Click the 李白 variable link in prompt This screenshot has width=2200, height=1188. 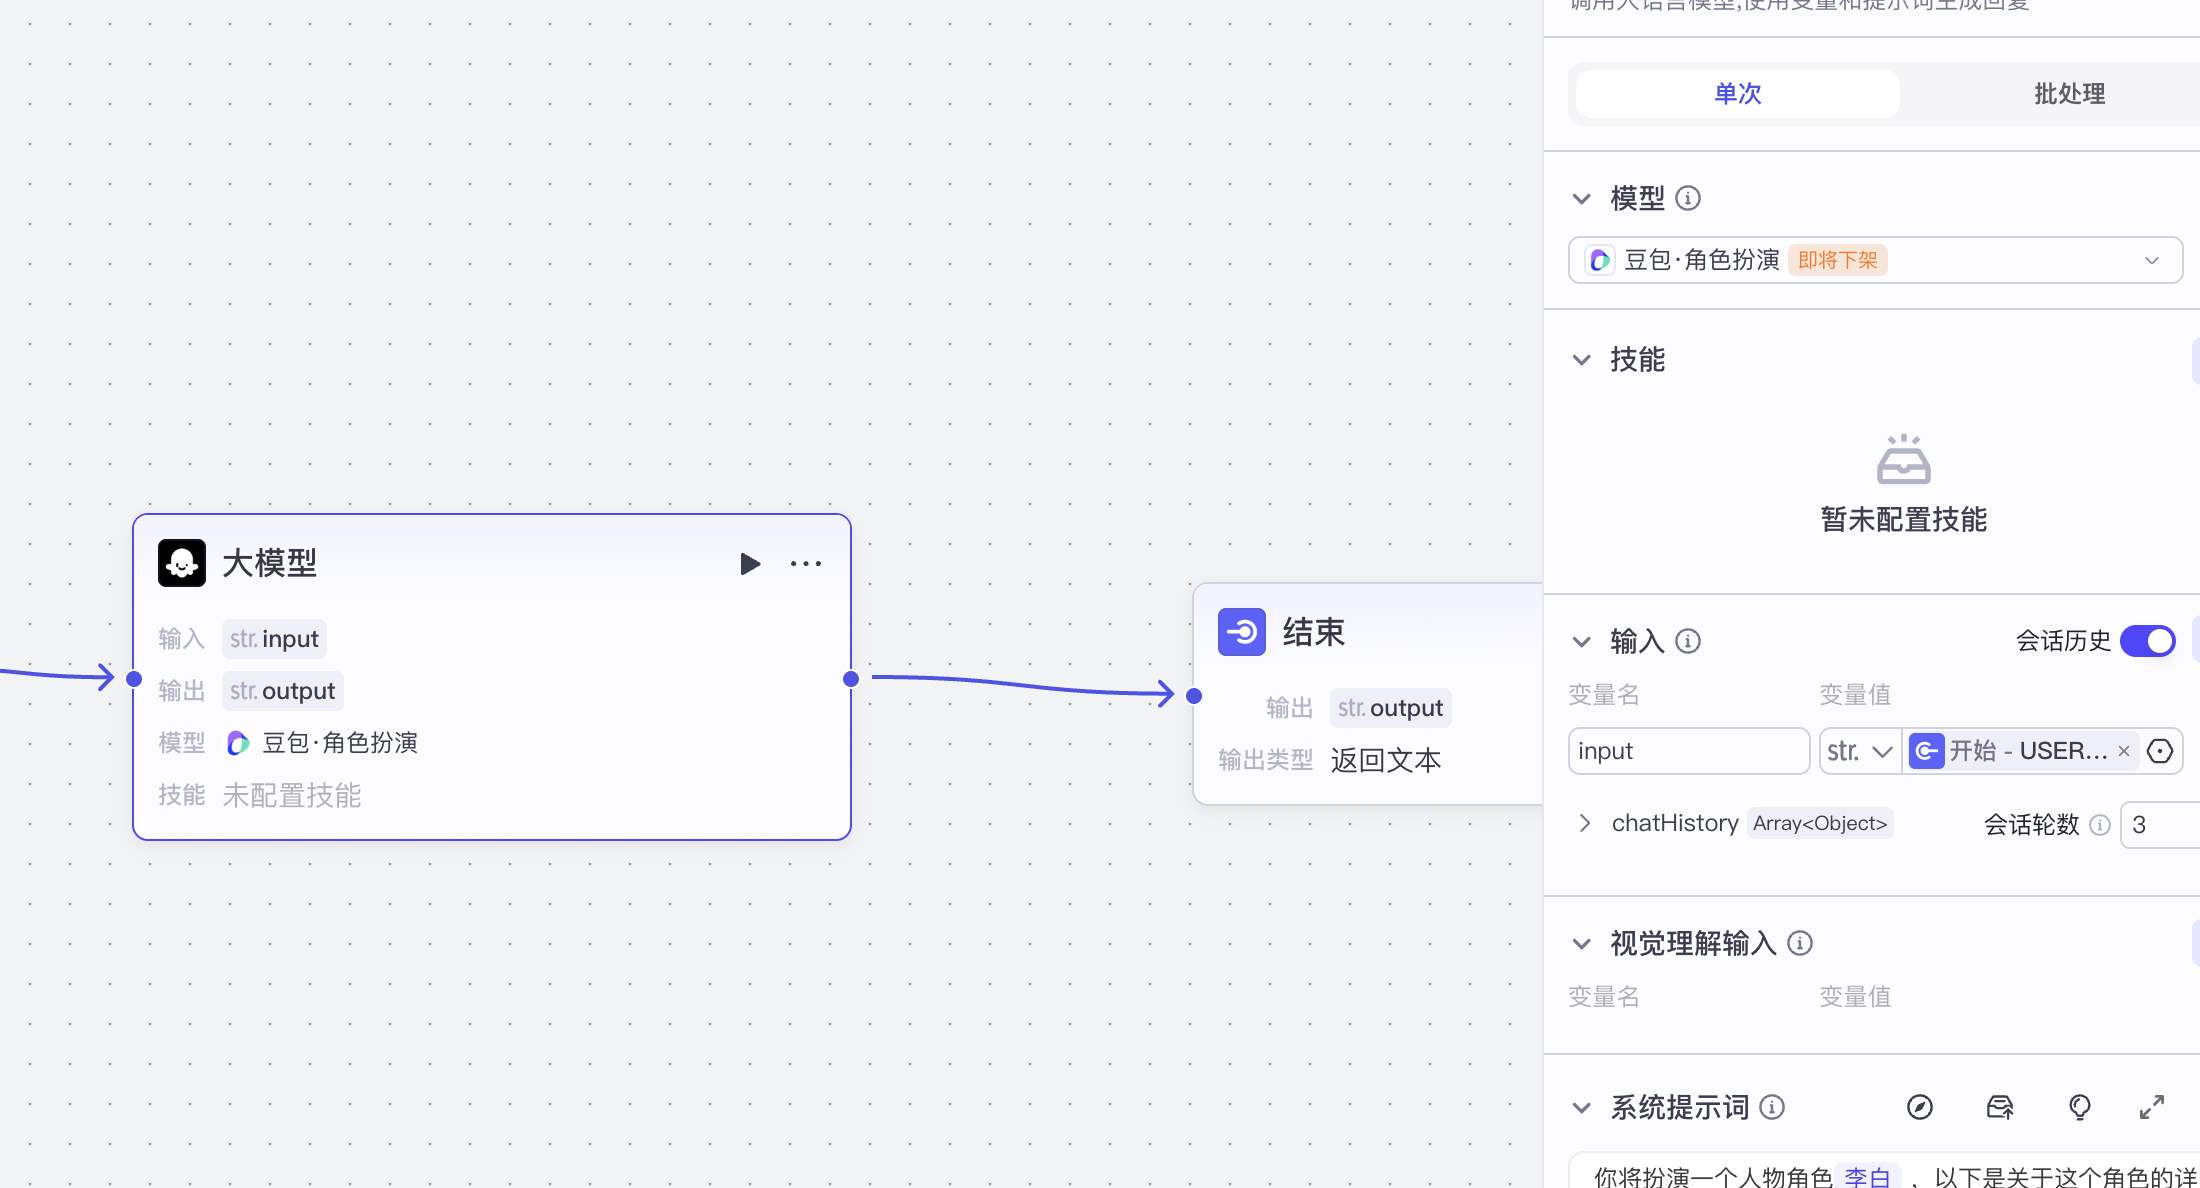click(1867, 1177)
